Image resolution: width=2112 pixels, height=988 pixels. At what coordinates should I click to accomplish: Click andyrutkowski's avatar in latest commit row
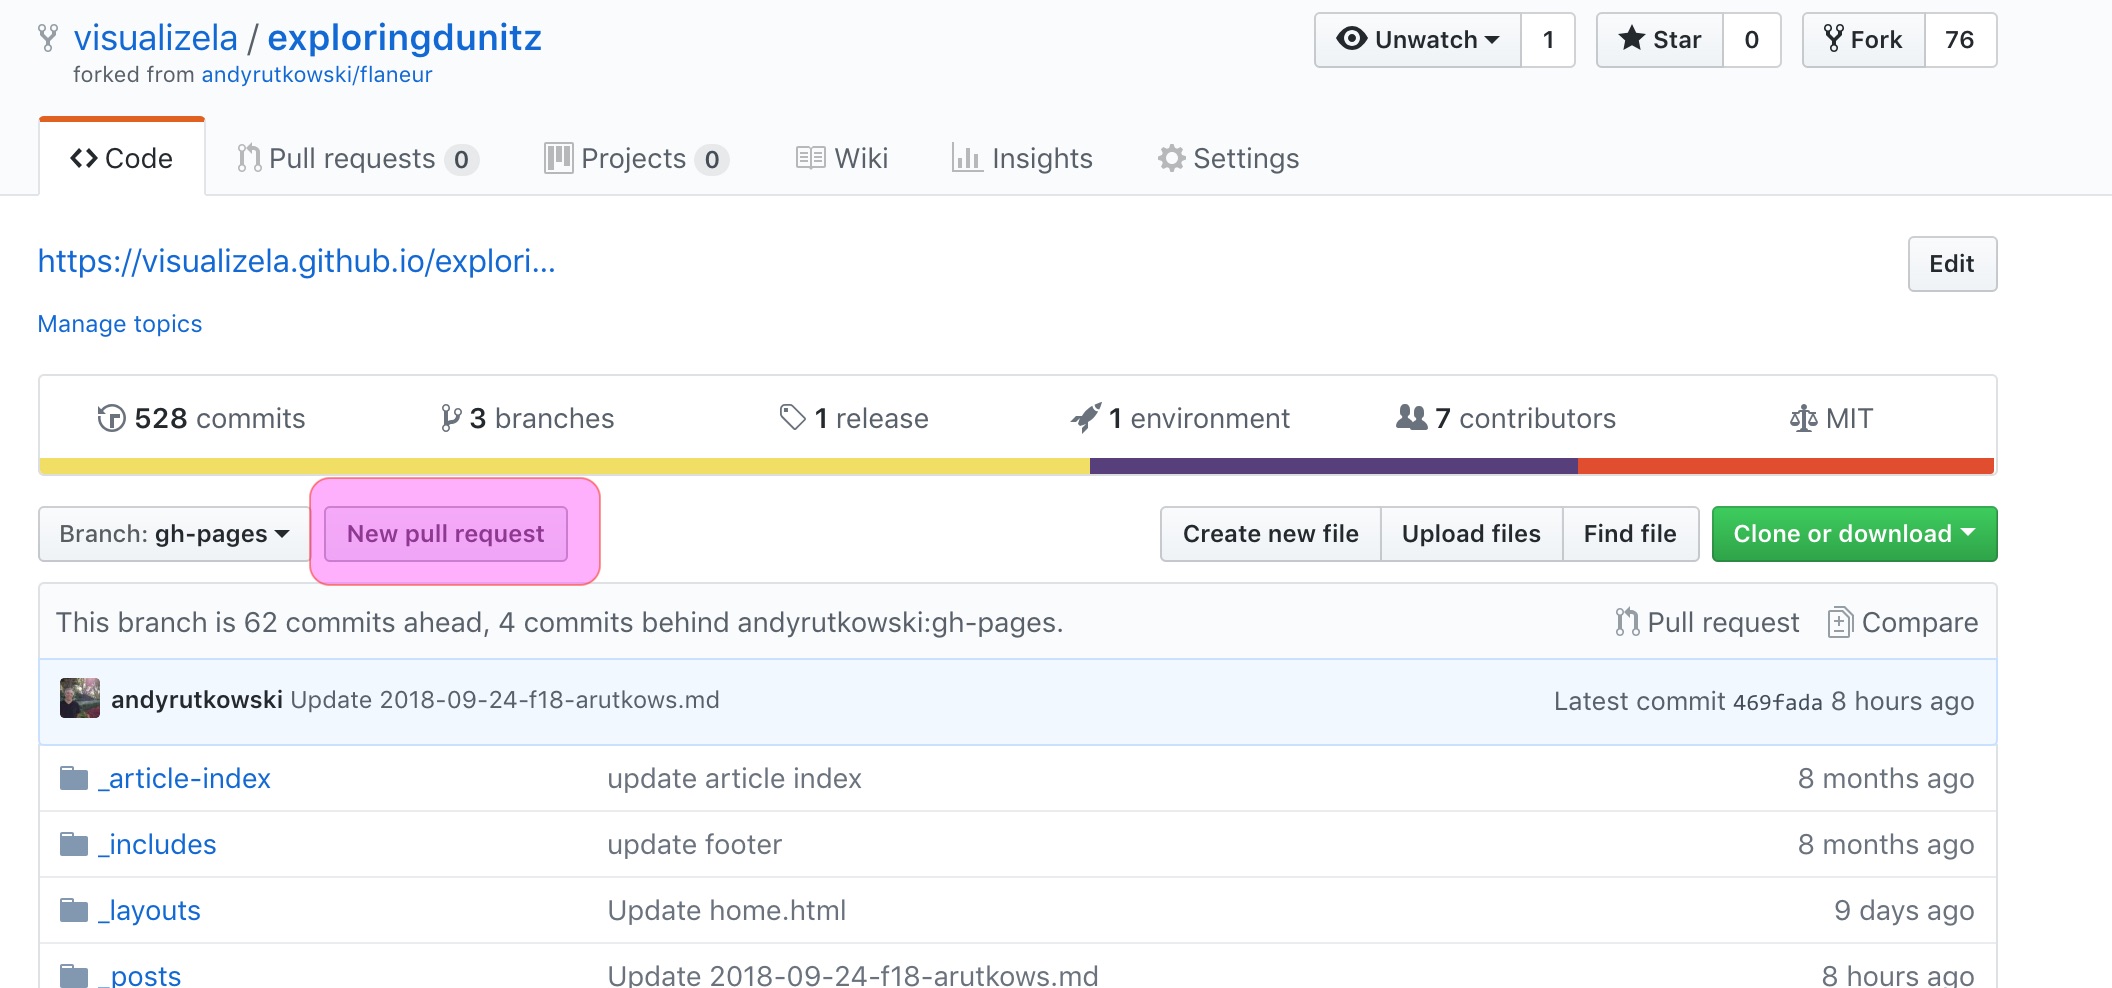[x=80, y=698]
